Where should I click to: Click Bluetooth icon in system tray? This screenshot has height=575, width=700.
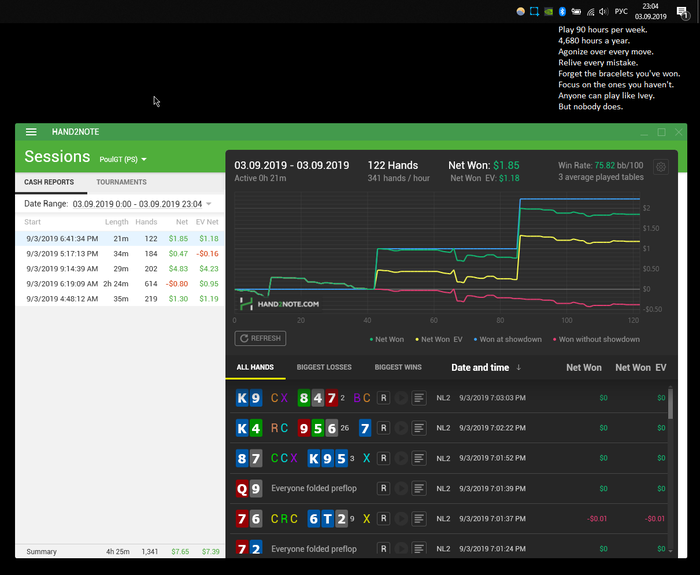(562, 11)
